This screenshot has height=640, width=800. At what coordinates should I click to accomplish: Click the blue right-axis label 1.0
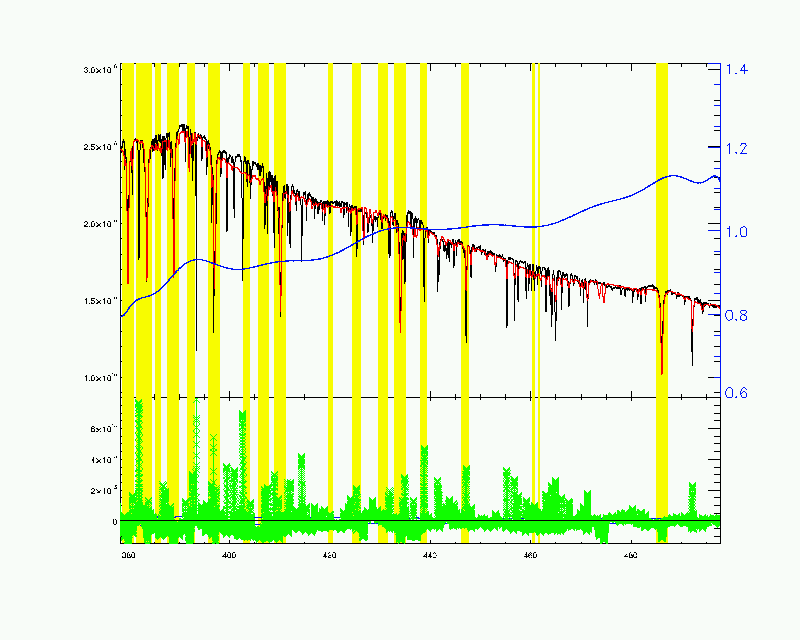point(736,232)
